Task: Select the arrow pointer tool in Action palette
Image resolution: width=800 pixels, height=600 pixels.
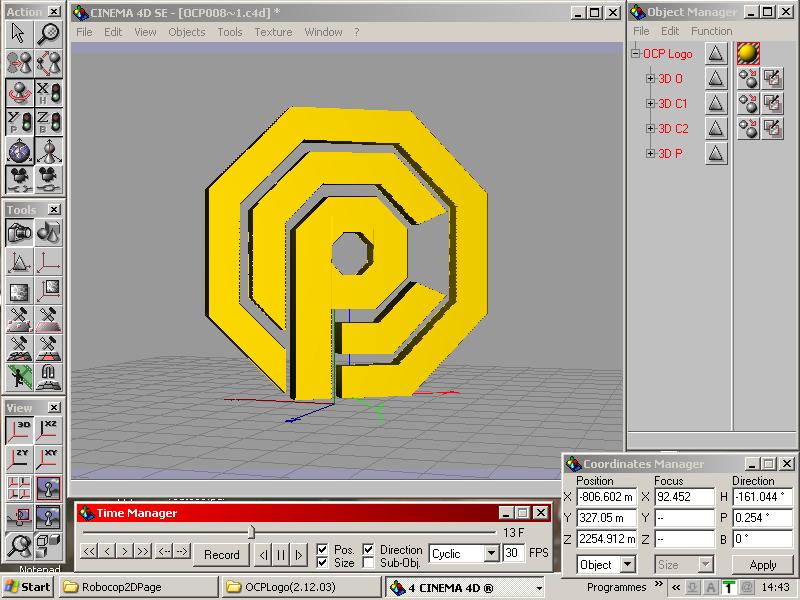Action: coord(19,33)
